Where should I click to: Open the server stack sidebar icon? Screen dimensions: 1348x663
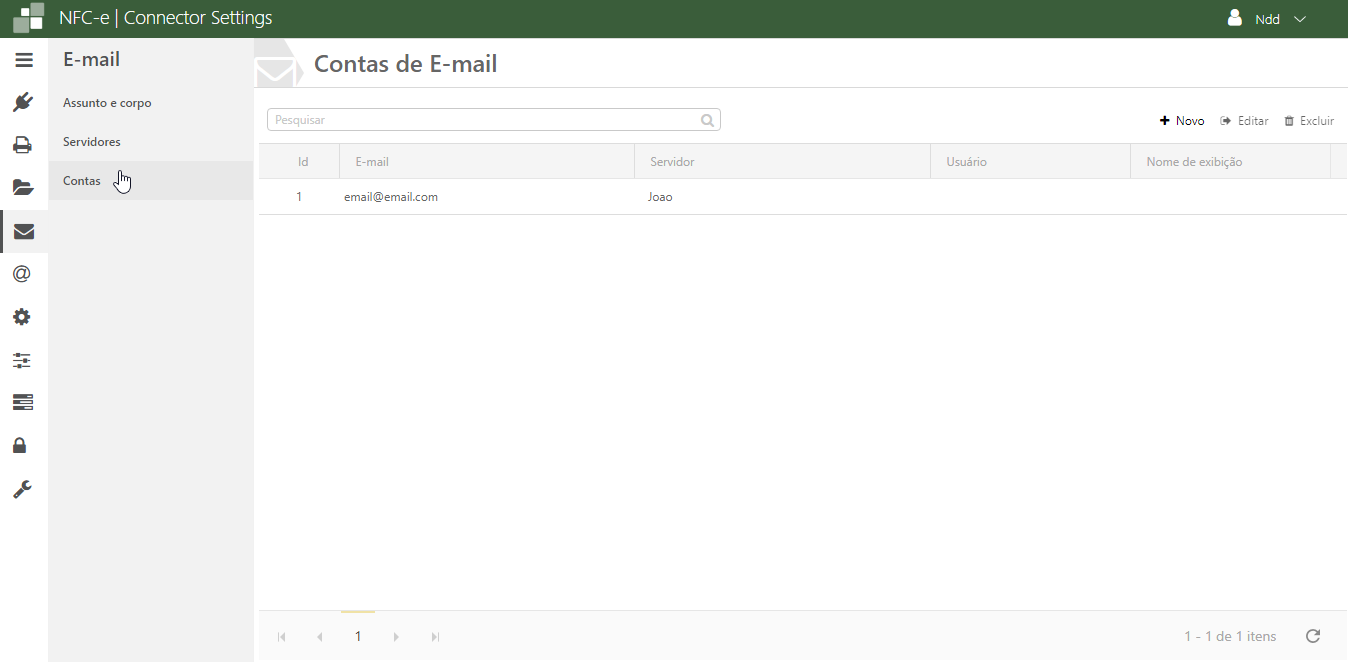[22, 402]
